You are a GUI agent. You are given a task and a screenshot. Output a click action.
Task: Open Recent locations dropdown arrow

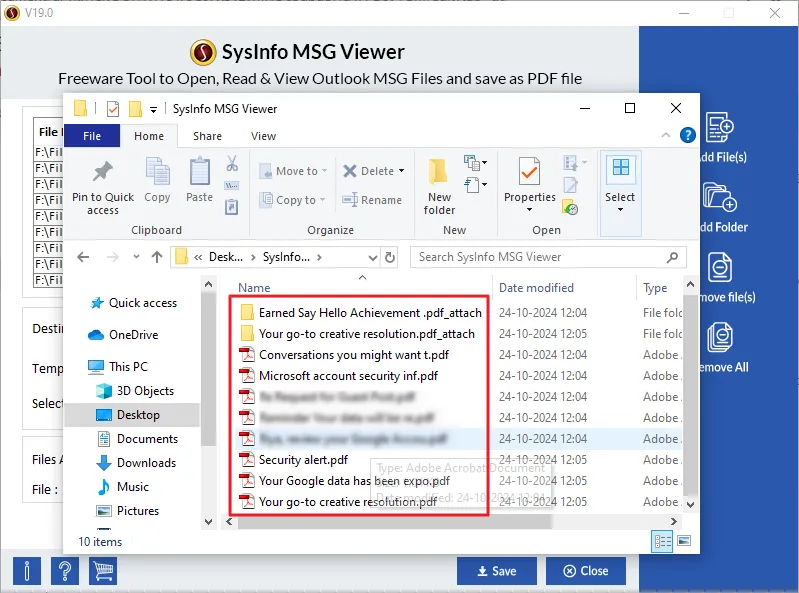point(136,257)
